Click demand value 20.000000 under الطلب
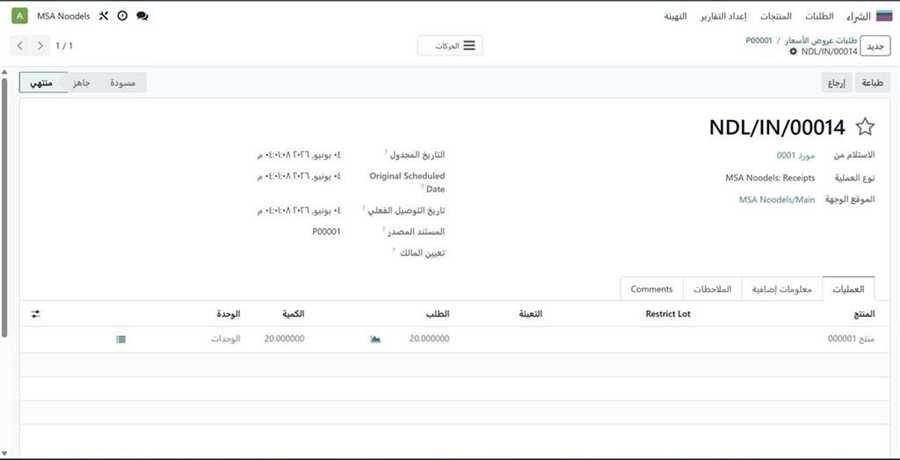This screenshot has width=900, height=460. click(x=429, y=339)
